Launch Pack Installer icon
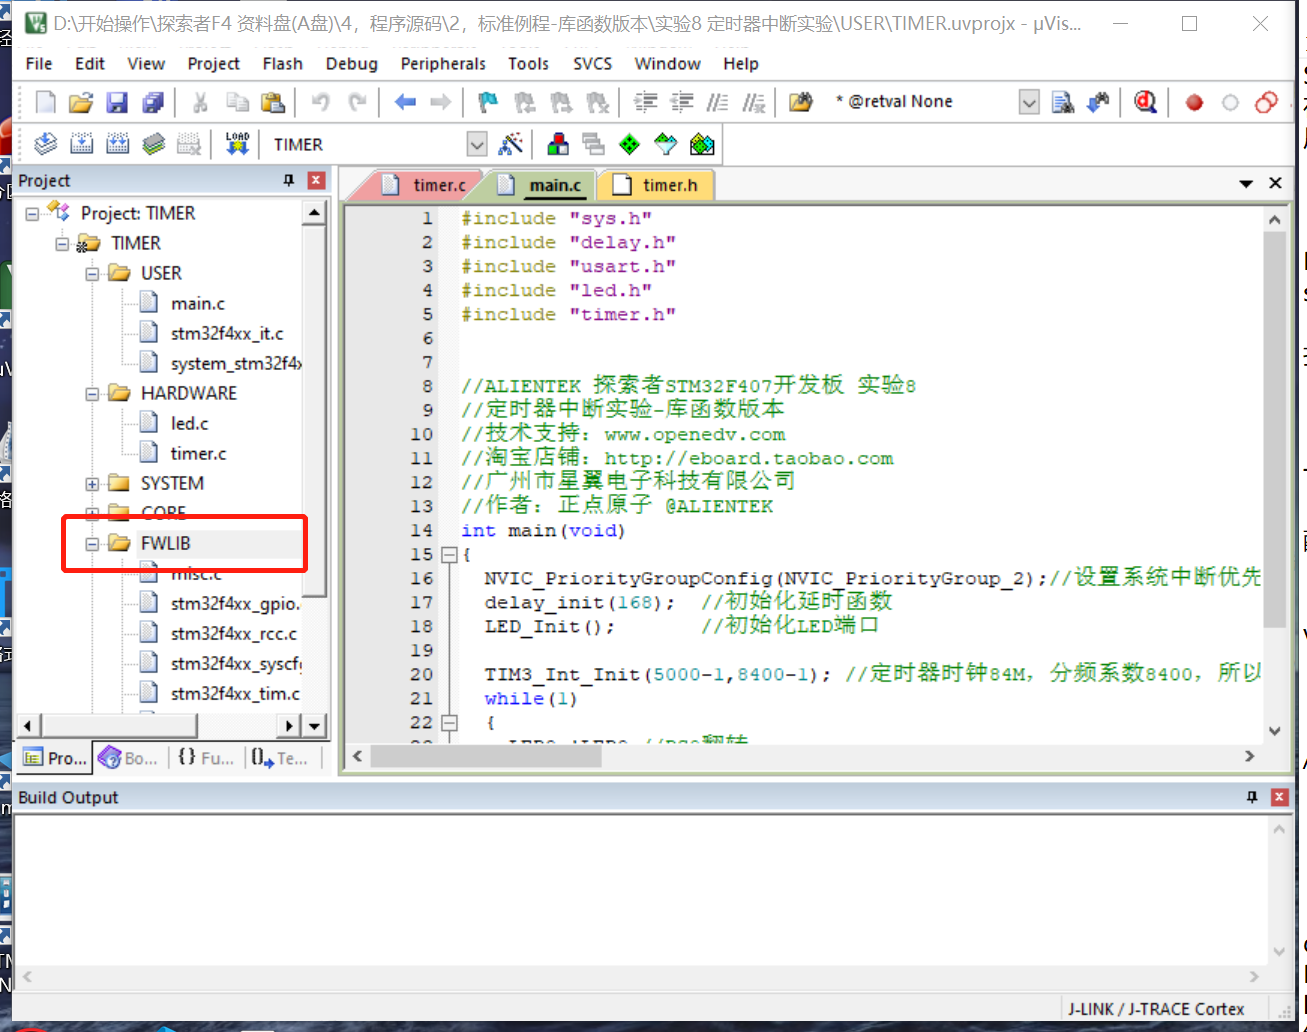The image size is (1307, 1032). pyautogui.click(x=702, y=145)
